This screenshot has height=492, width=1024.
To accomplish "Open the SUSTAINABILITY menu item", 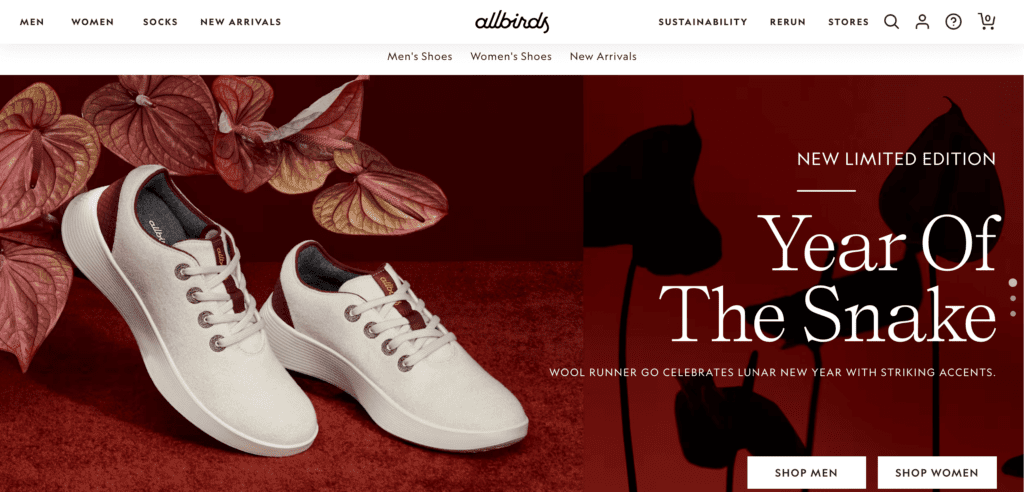I will click(703, 22).
